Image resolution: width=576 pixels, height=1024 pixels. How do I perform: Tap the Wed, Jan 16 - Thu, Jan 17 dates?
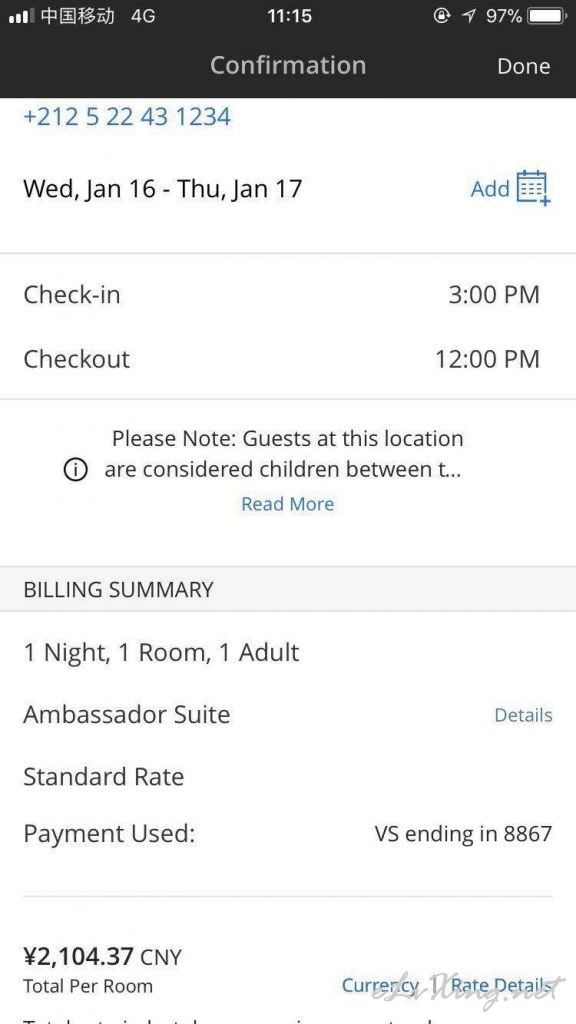[x=163, y=189]
